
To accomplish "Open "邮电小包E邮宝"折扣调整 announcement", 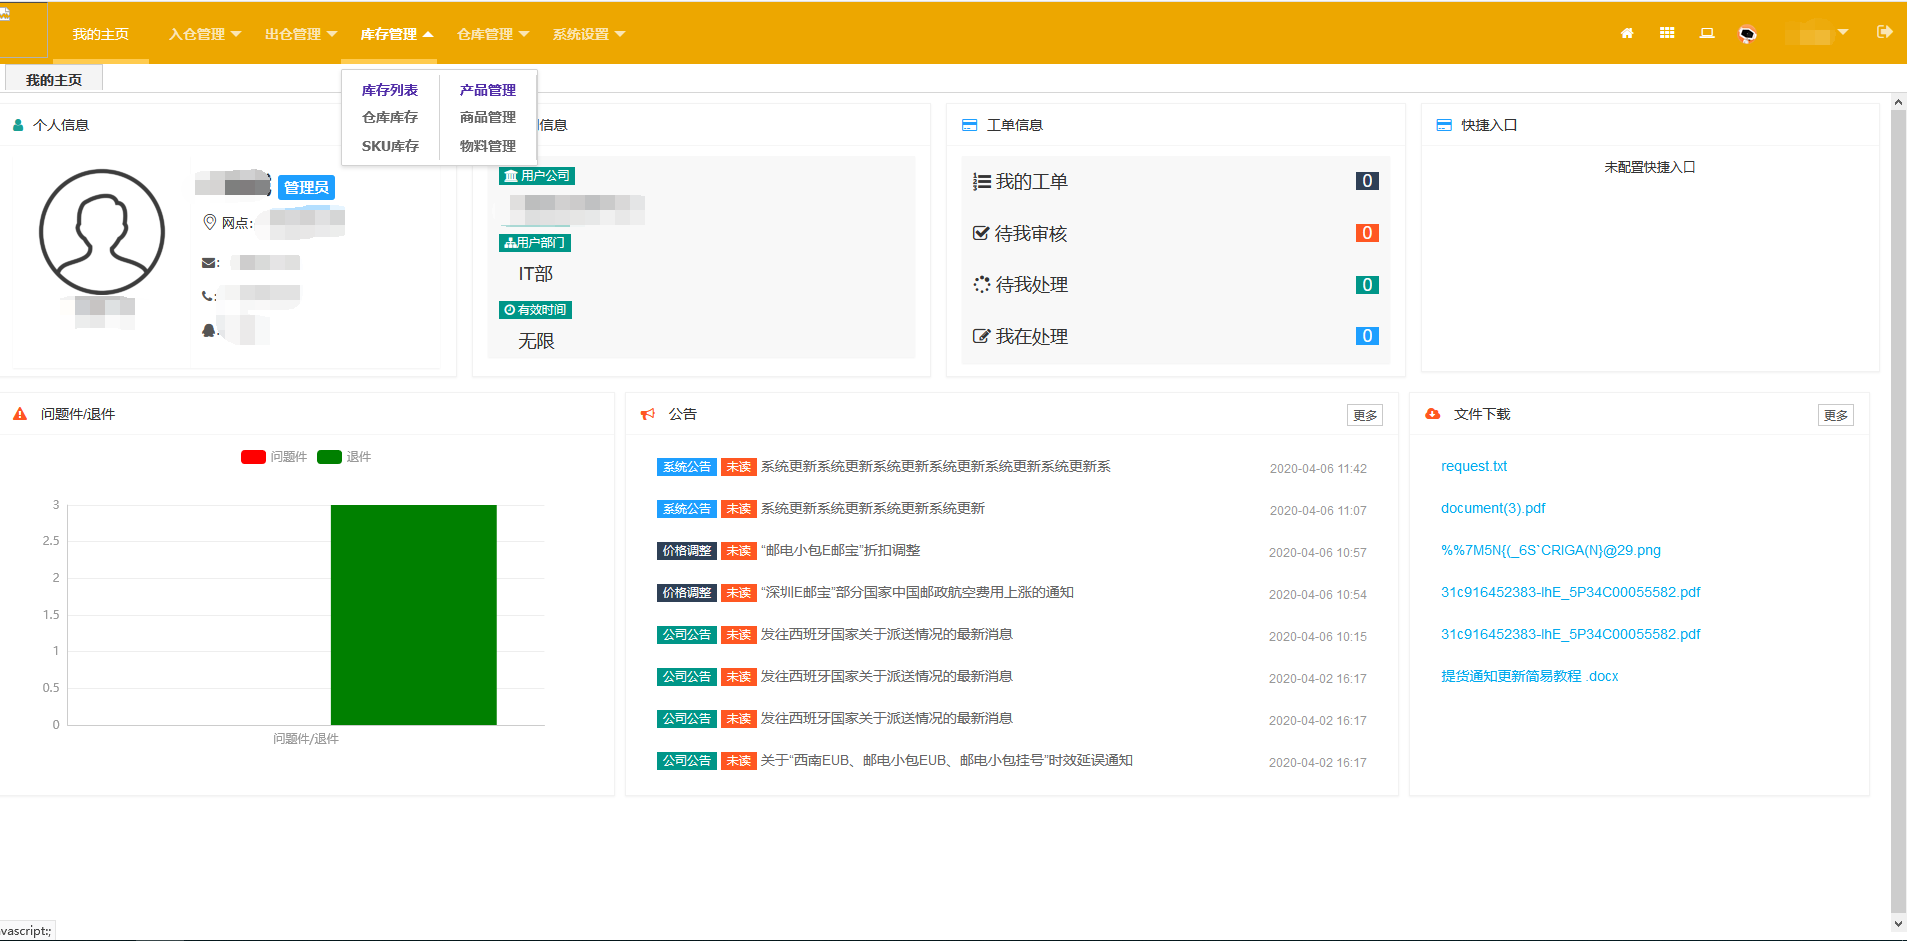I will 840,550.
